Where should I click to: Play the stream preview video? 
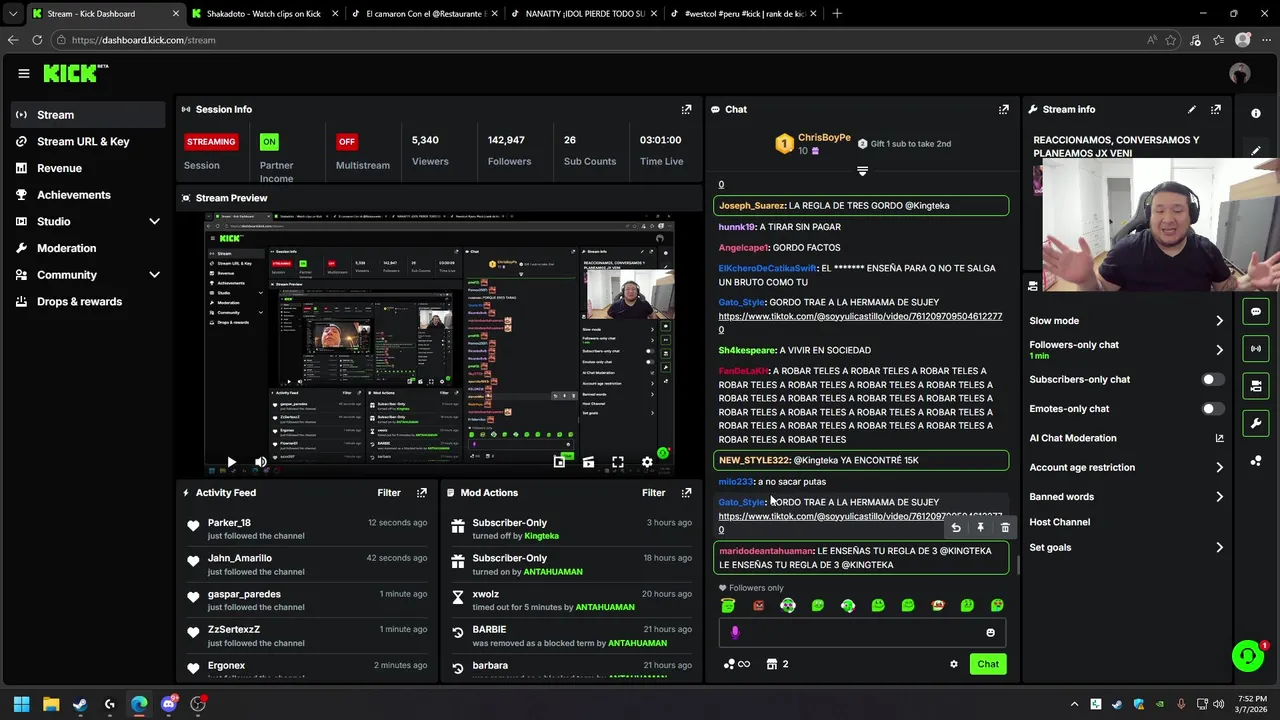(231, 462)
